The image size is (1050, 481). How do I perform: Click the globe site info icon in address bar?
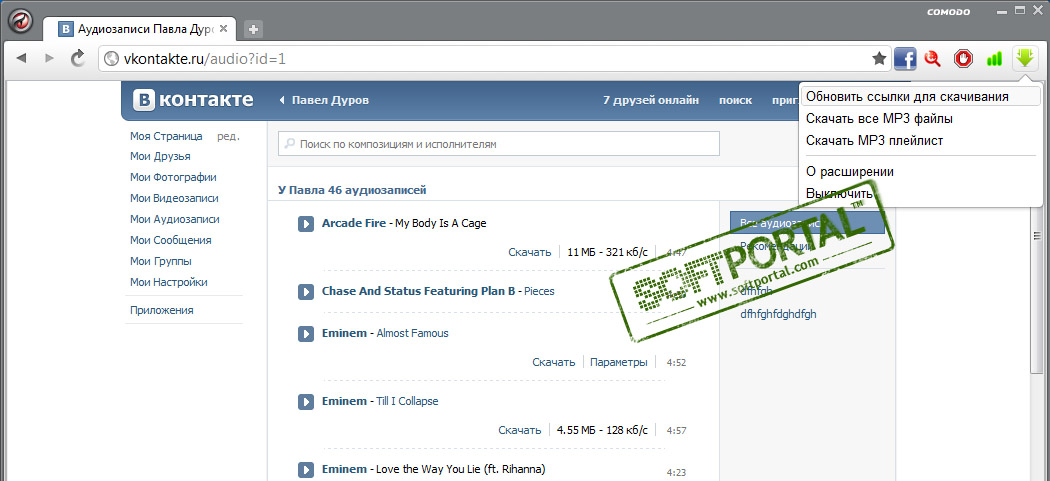[111, 59]
